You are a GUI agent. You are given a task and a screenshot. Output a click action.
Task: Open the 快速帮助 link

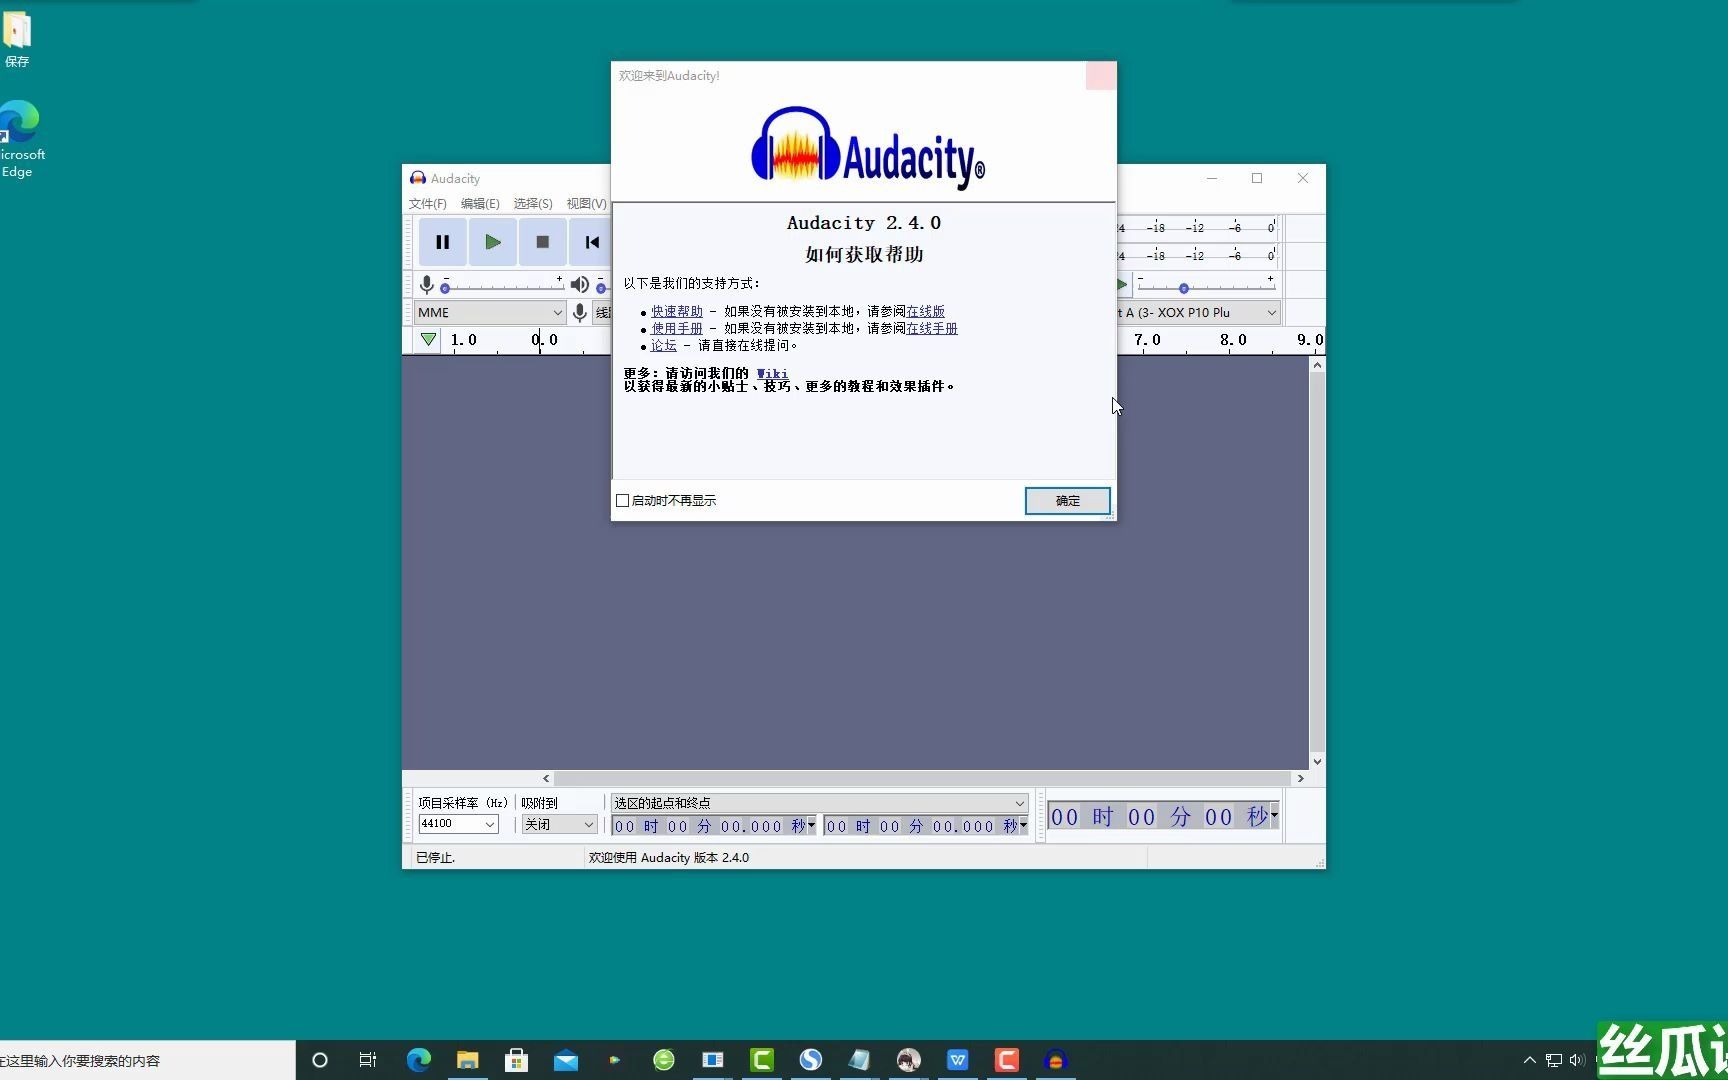click(x=677, y=311)
